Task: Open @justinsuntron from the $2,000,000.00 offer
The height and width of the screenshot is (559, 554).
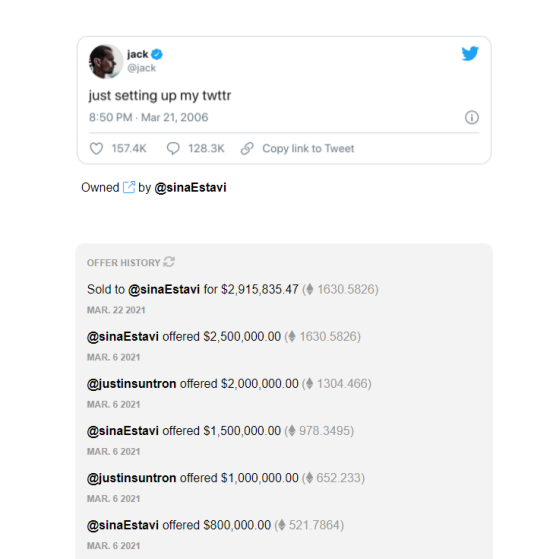Action: (x=132, y=384)
